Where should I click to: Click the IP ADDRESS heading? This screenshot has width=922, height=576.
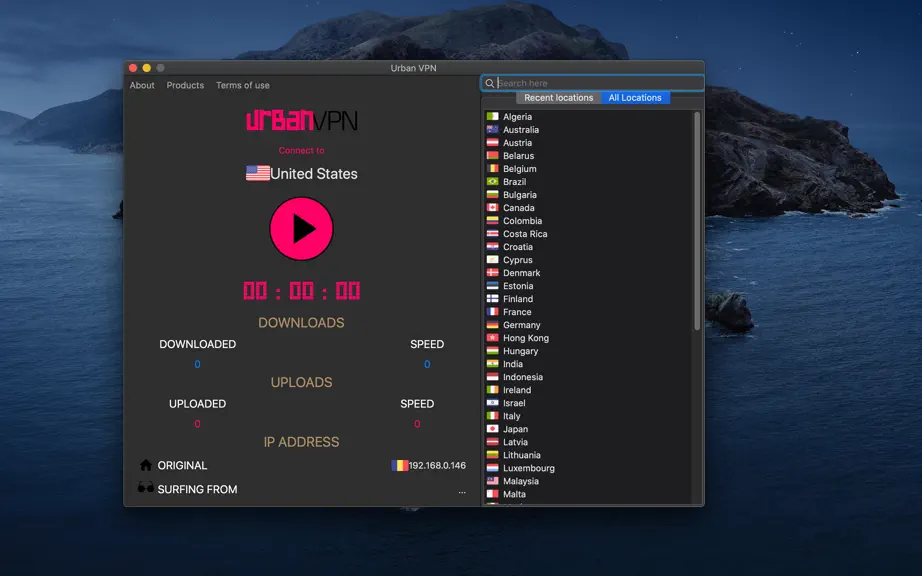pyautogui.click(x=301, y=442)
